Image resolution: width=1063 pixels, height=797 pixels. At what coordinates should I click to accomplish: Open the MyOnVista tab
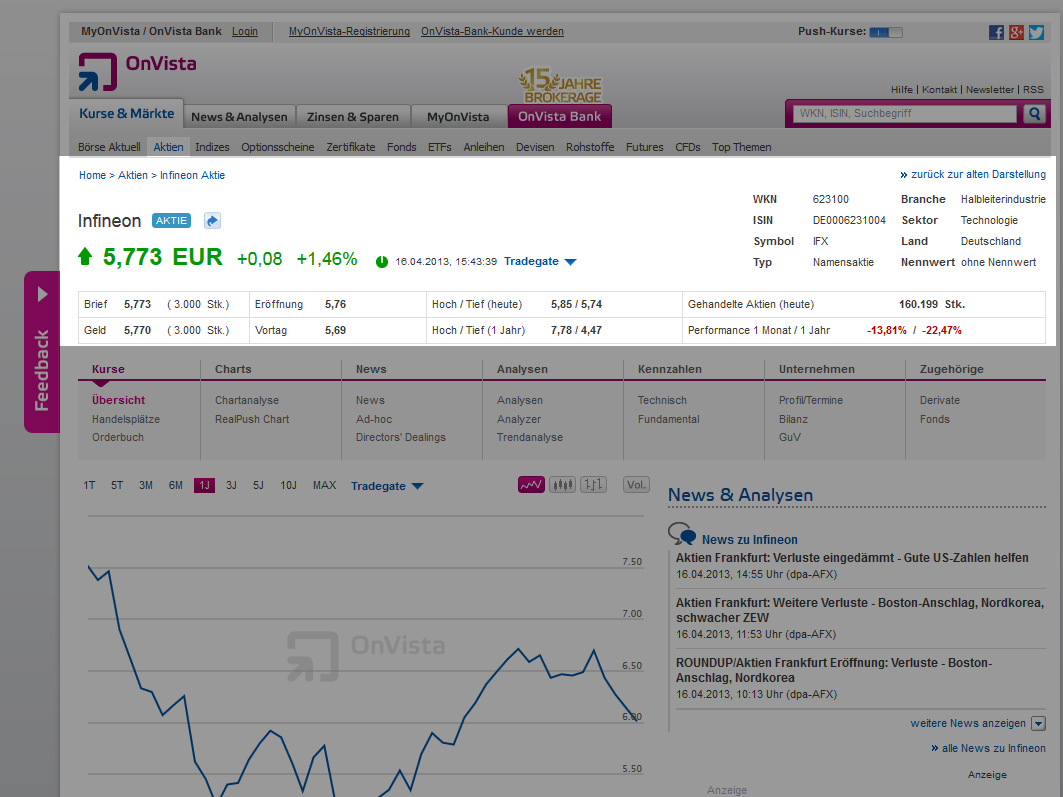pyautogui.click(x=458, y=117)
